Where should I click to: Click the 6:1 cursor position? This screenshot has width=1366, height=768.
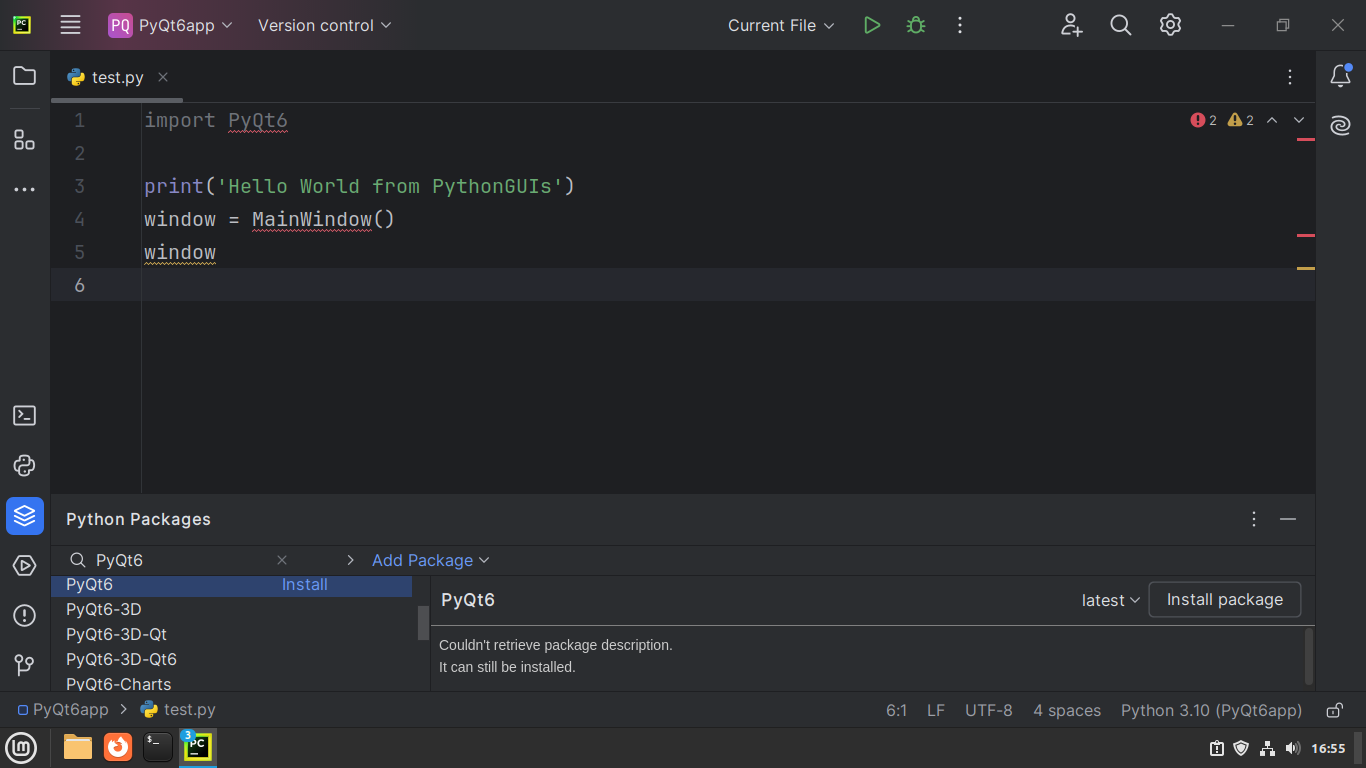point(896,710)
